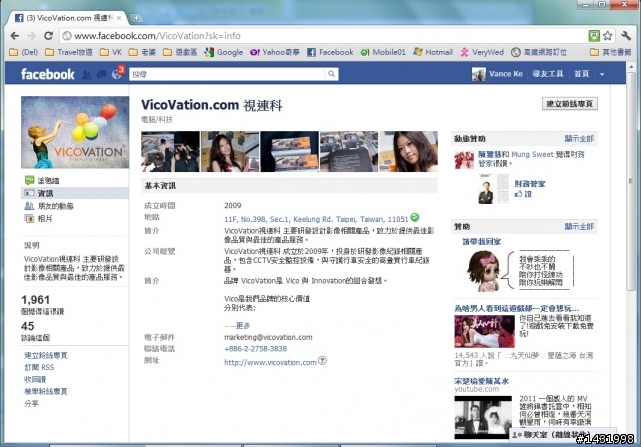Click the browser forward arrow
The height and width of the screenshot is (447, 641).
coord(31,36)
